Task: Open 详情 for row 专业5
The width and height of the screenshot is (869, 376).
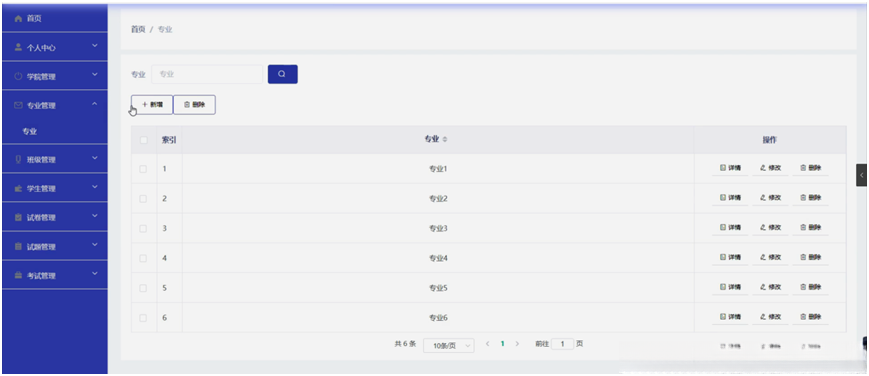Action: click(730, 287)
